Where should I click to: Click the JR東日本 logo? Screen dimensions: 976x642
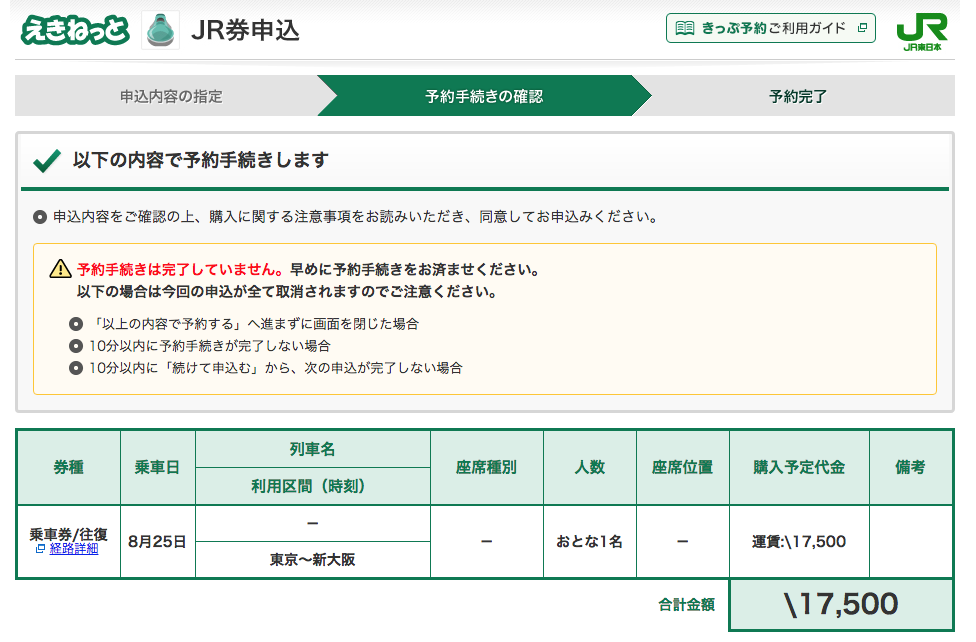tap(922, 31)
